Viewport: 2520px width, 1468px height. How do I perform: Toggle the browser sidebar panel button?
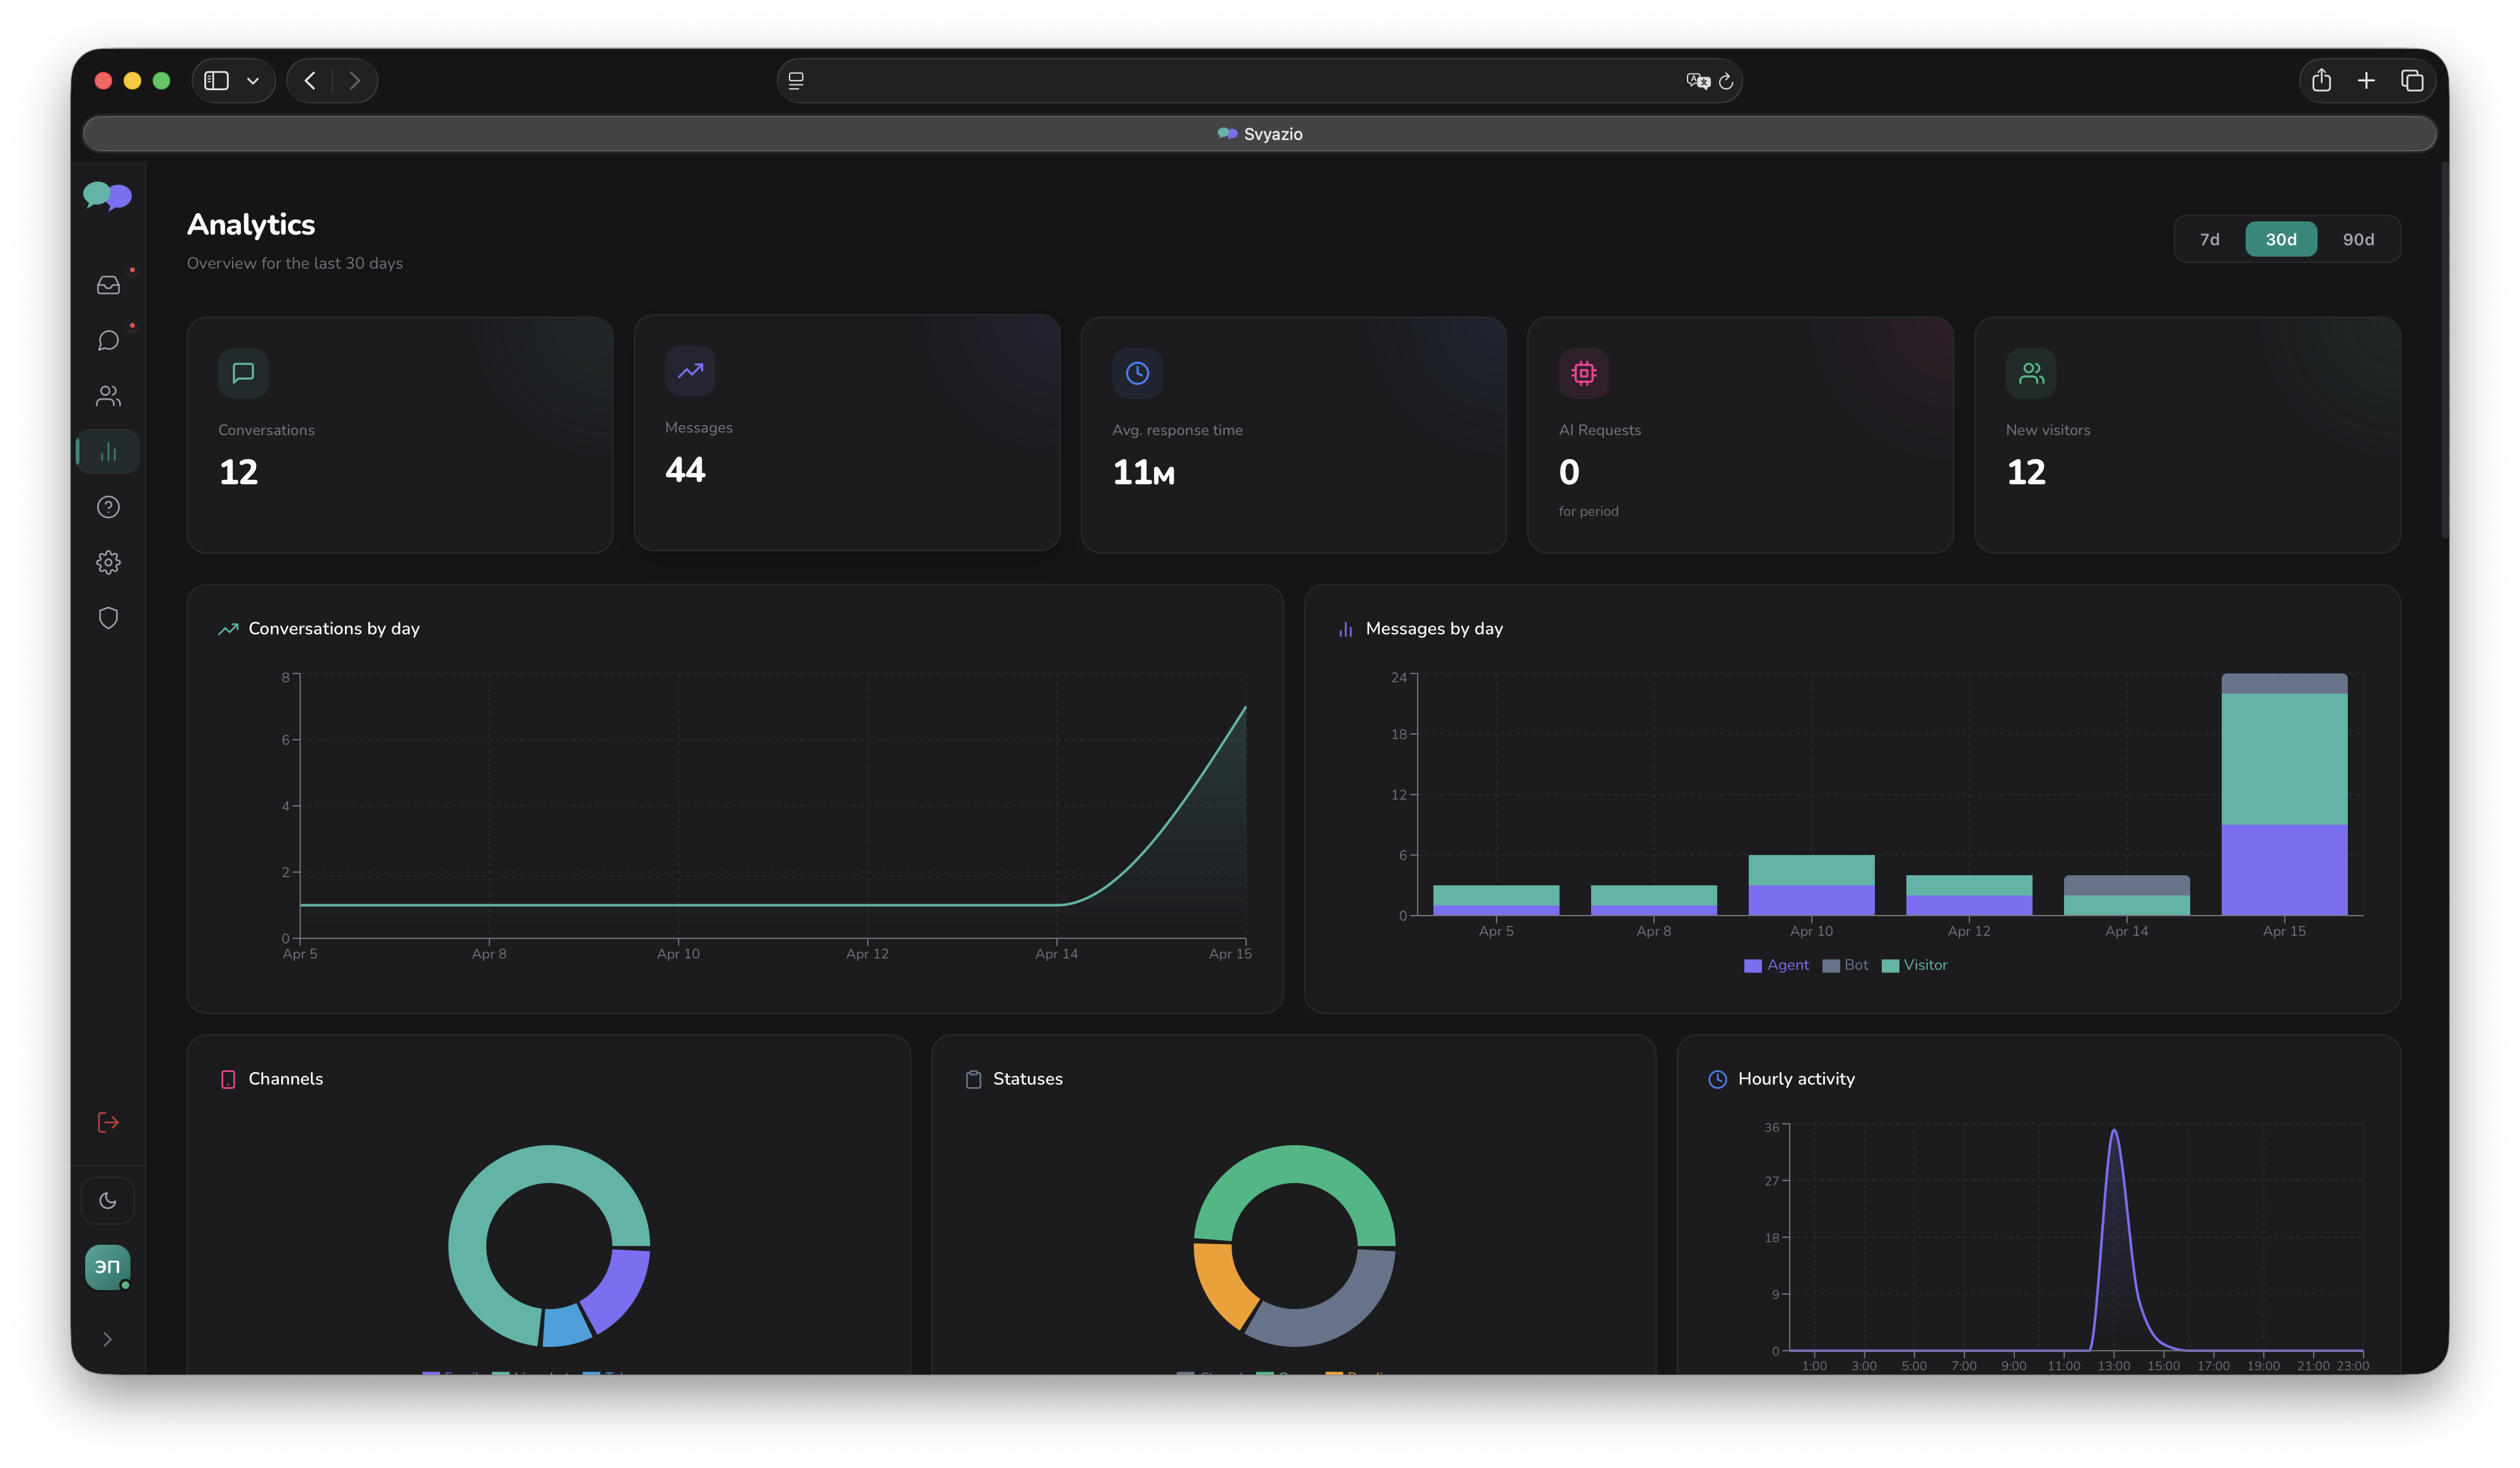[x=217, y=81]
